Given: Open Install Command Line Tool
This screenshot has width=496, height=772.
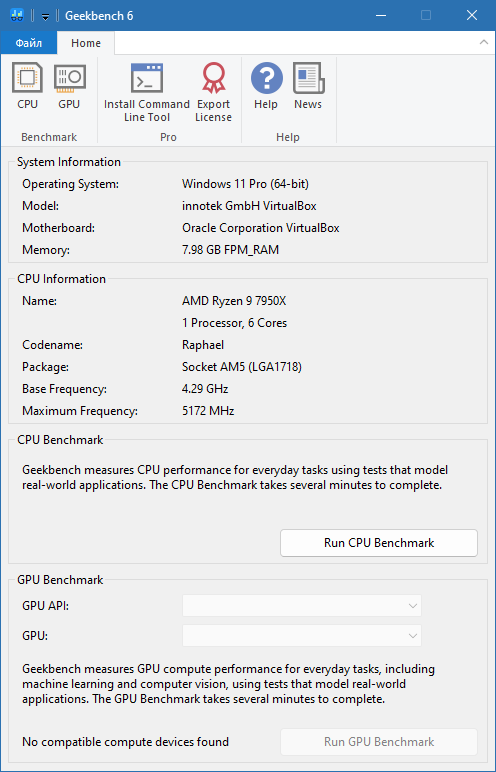Looking at the screenshot, I should (x=147, y=93).
